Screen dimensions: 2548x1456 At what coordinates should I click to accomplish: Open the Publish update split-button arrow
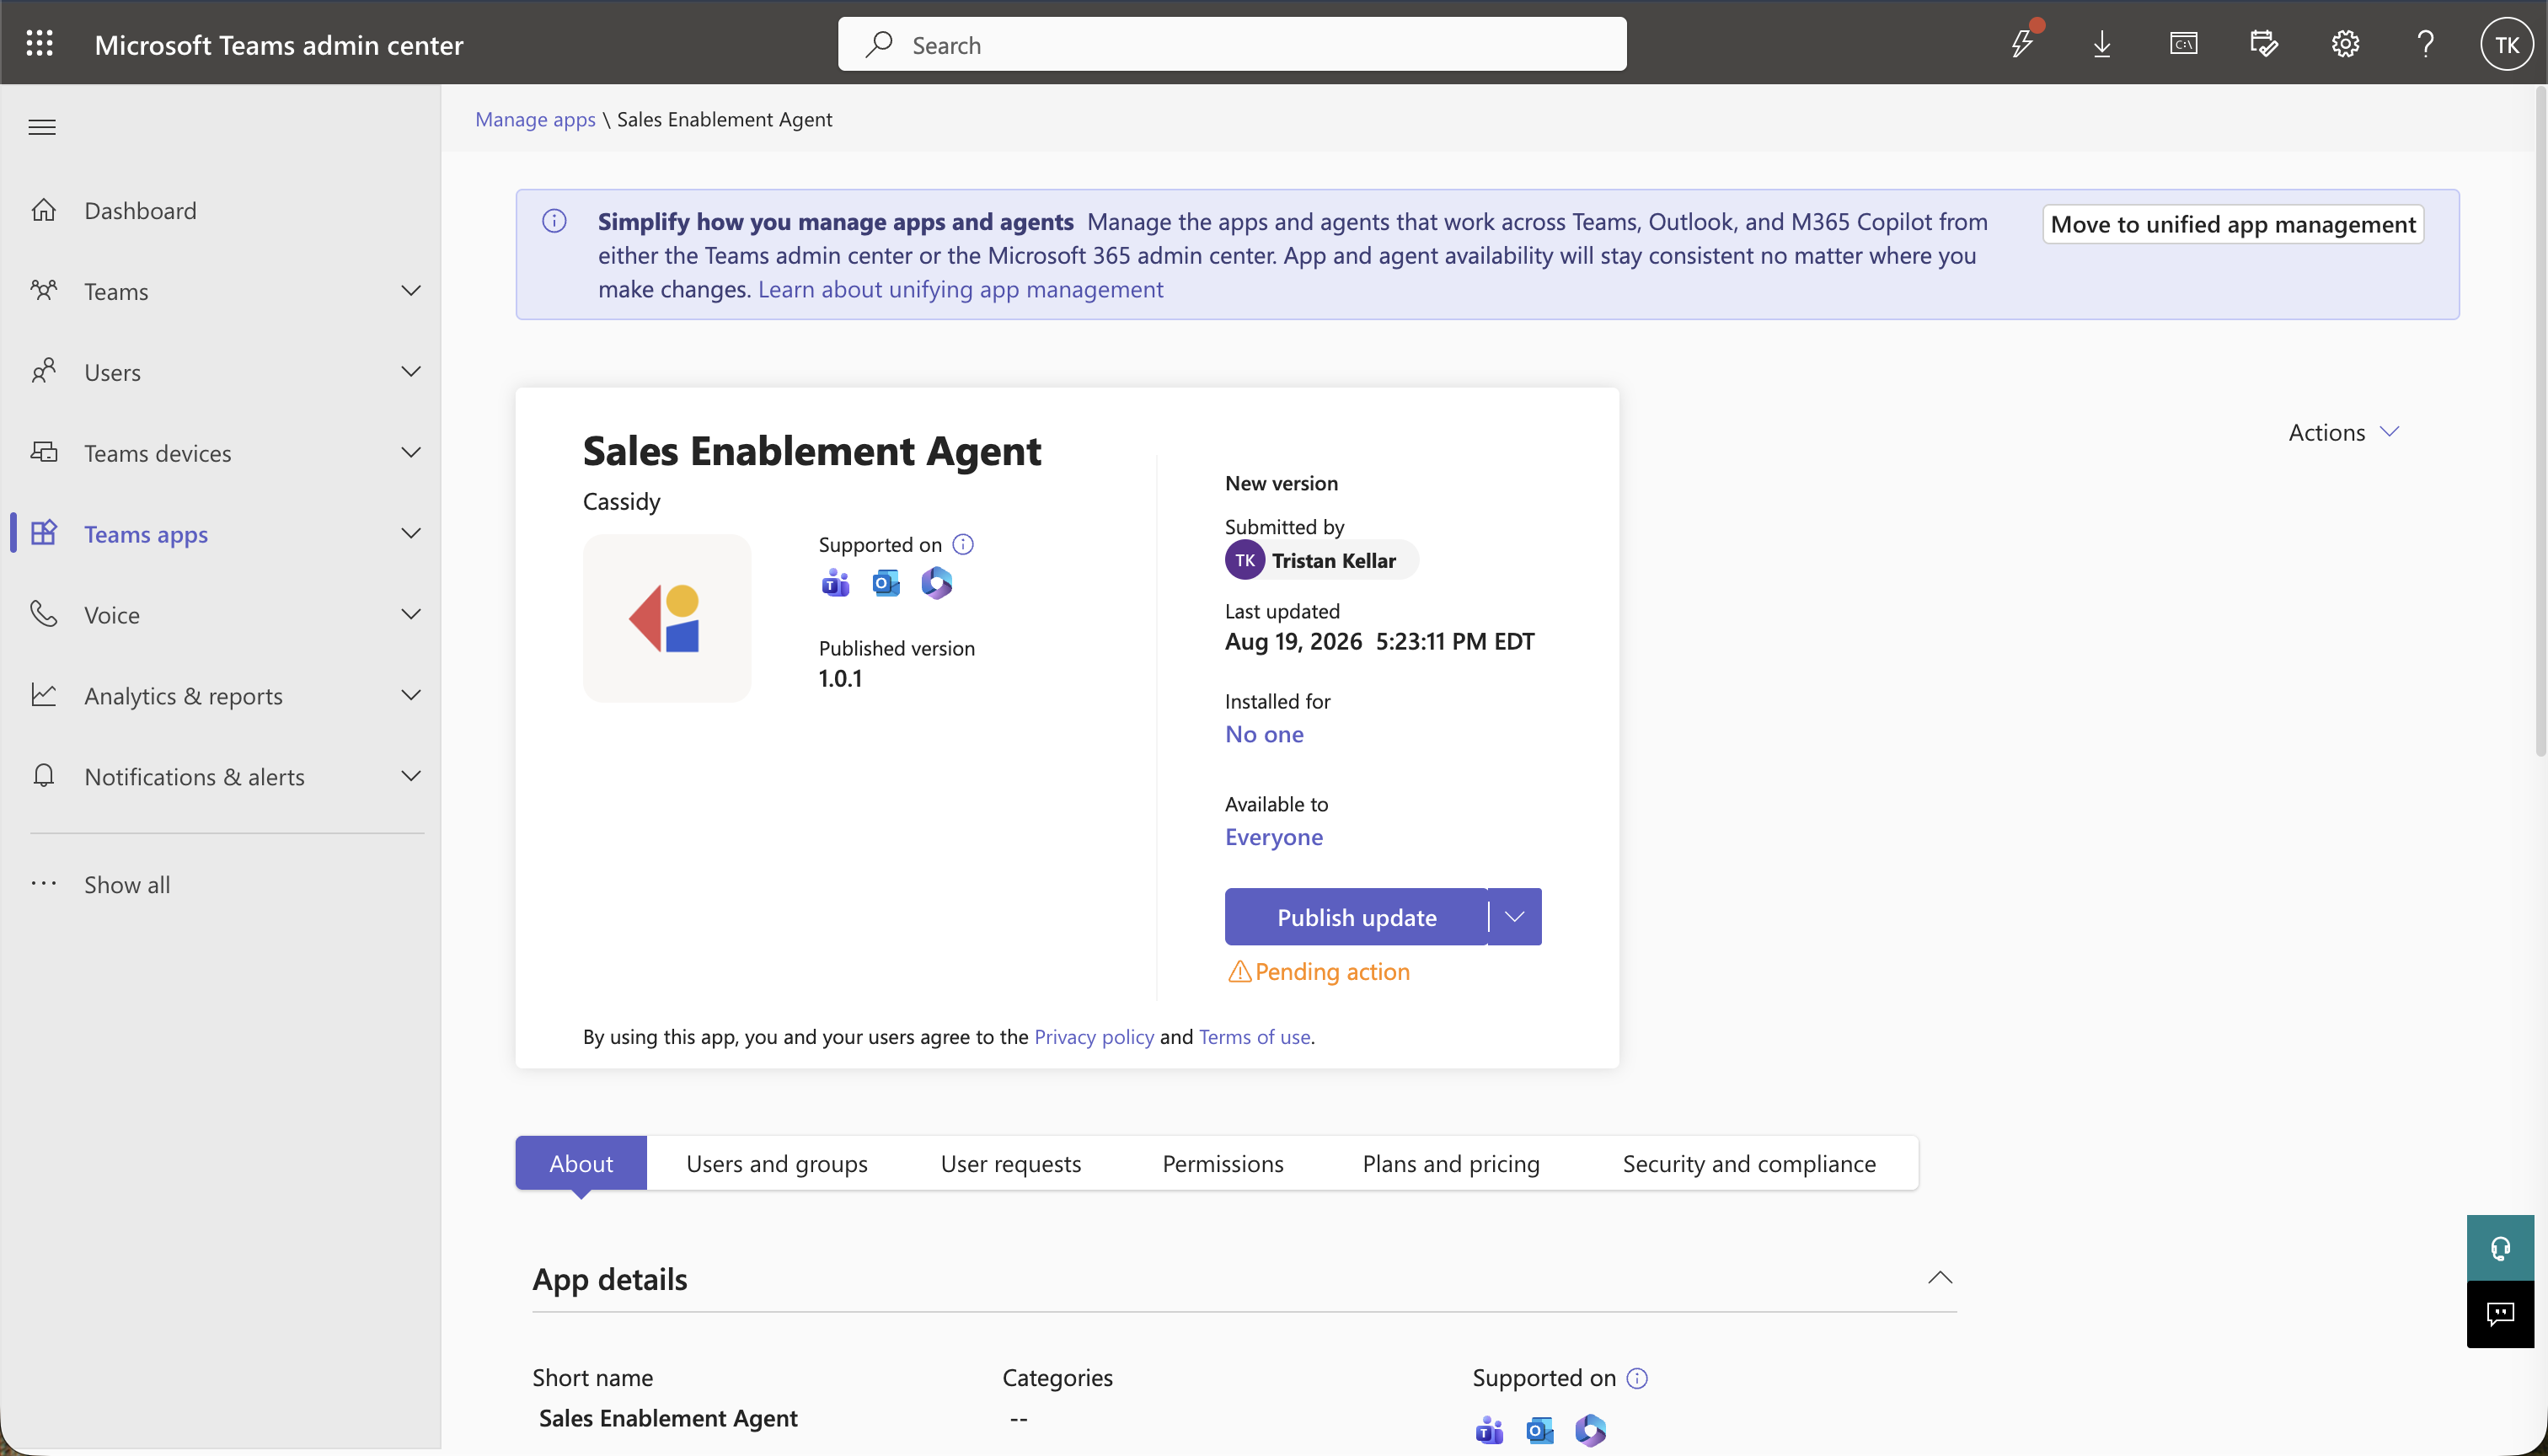(1515, 916)
